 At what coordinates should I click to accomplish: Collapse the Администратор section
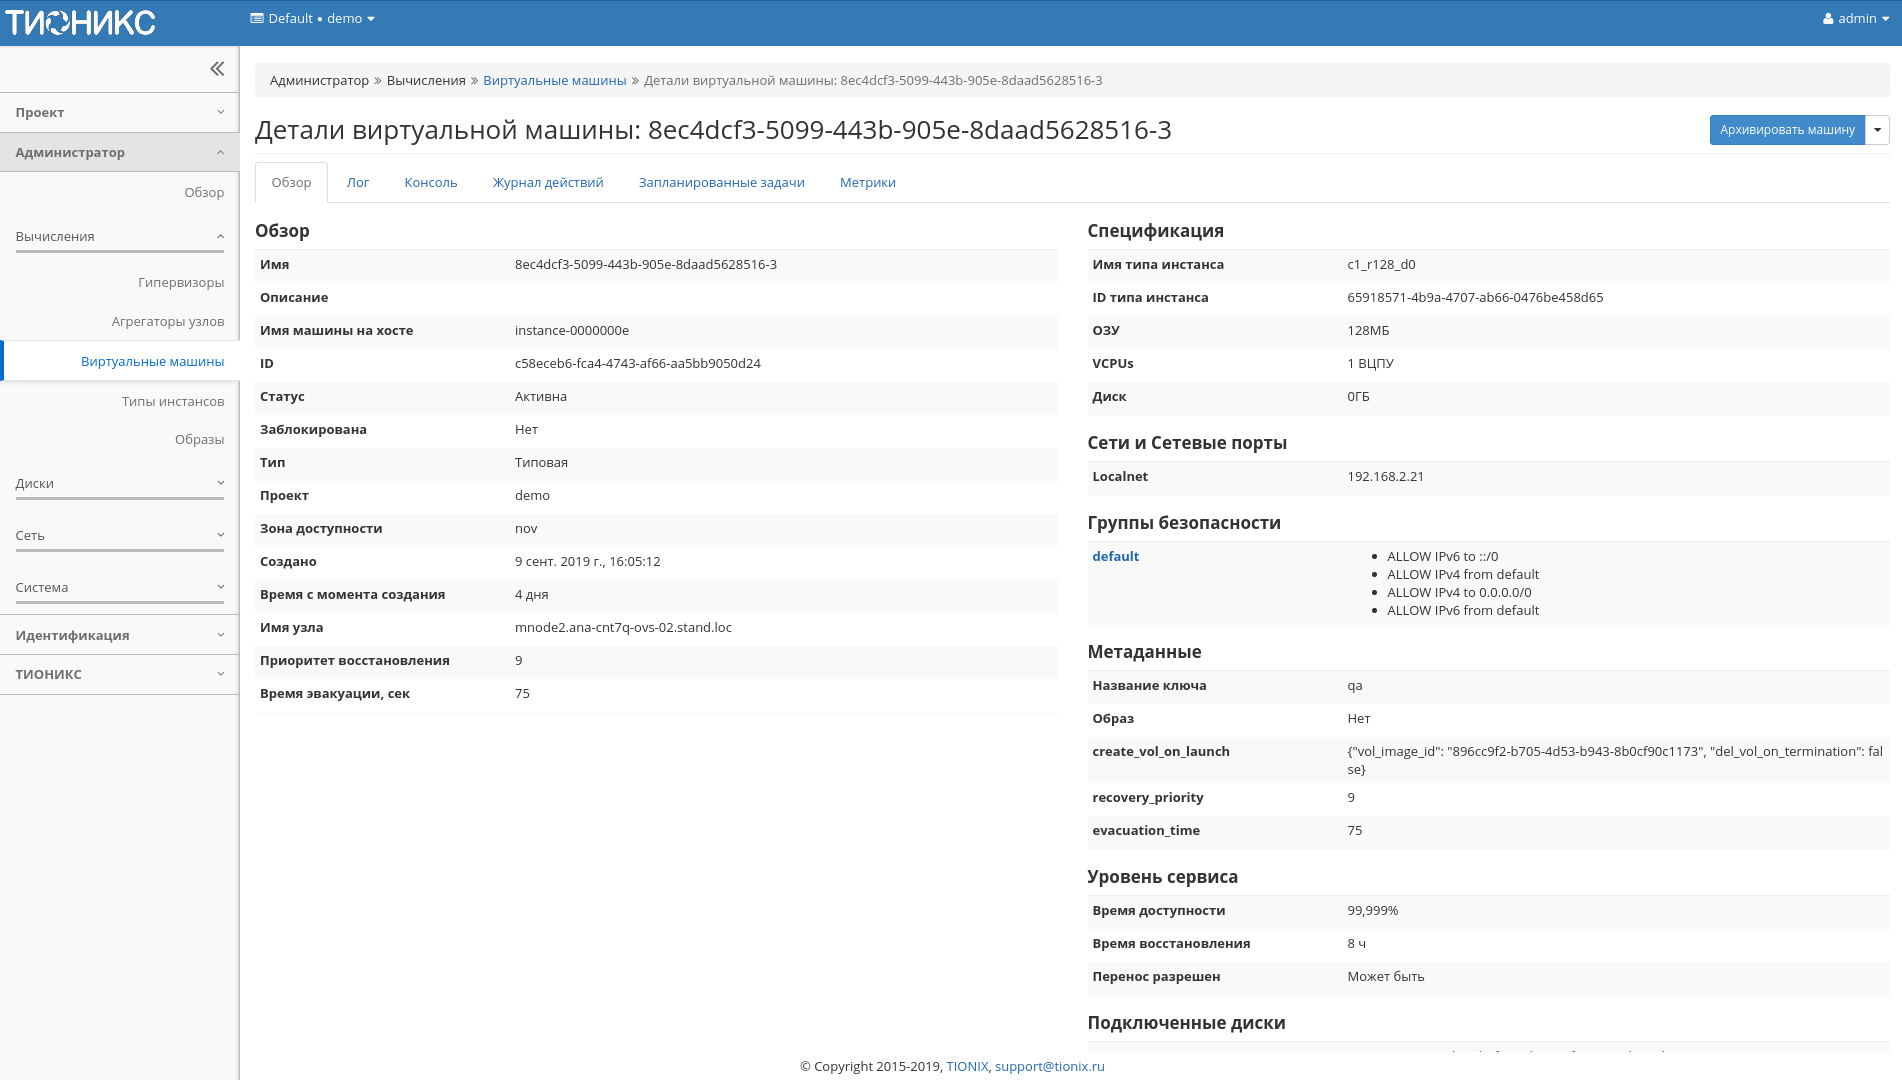point(119,152)
